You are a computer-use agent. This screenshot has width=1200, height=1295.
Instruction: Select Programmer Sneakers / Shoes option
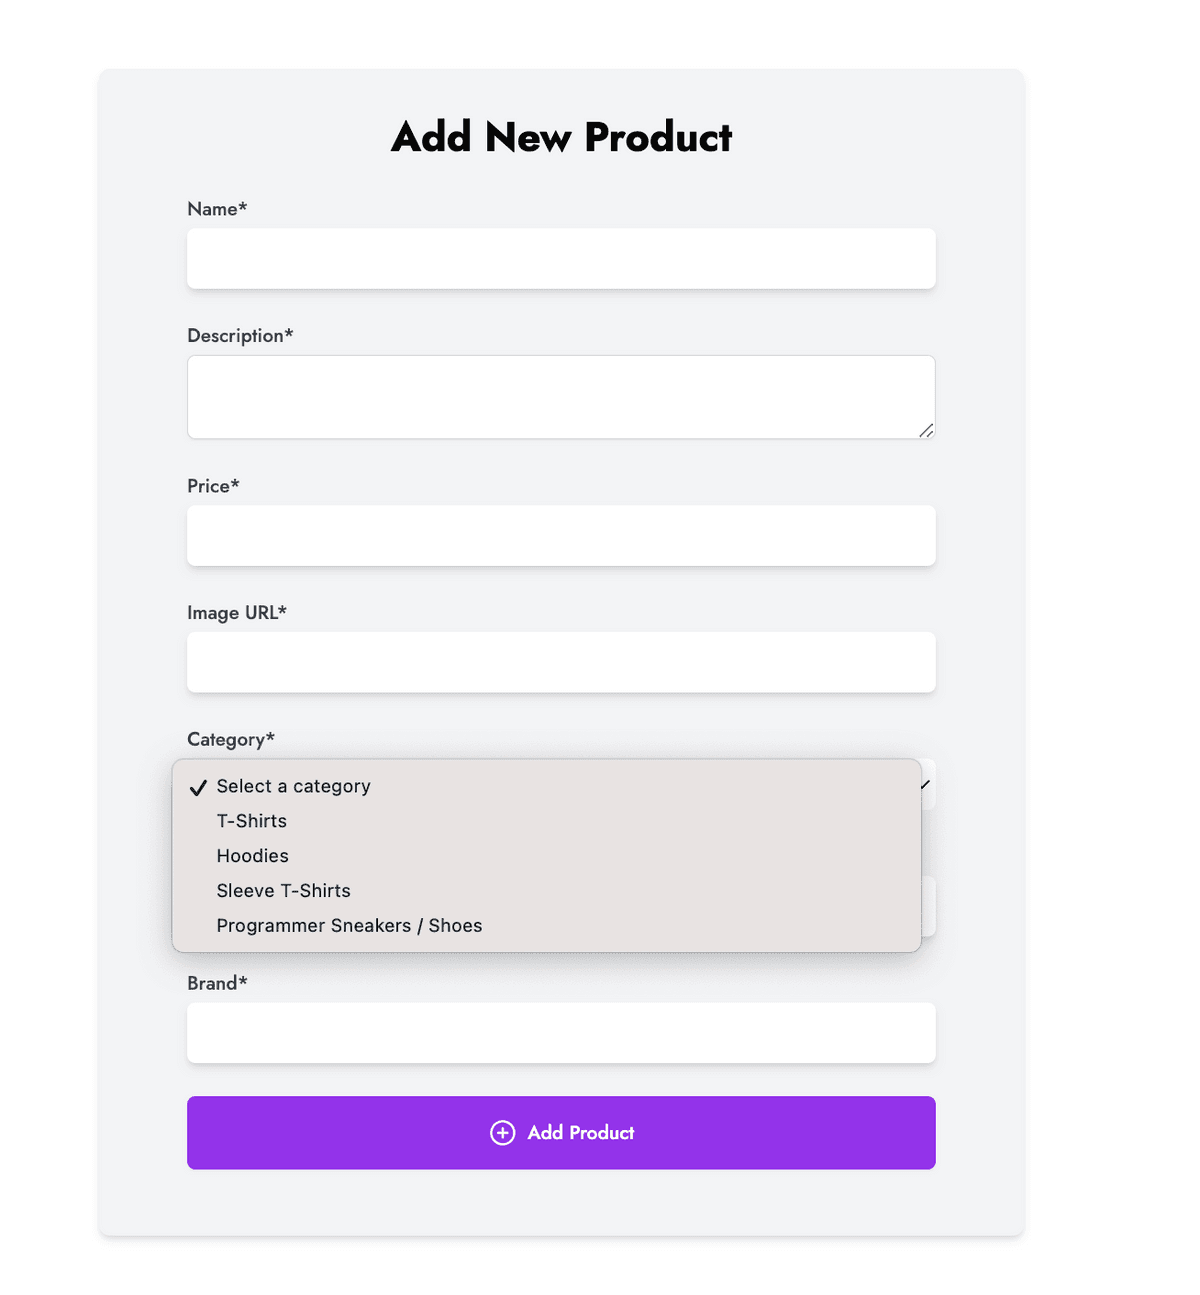349,926
